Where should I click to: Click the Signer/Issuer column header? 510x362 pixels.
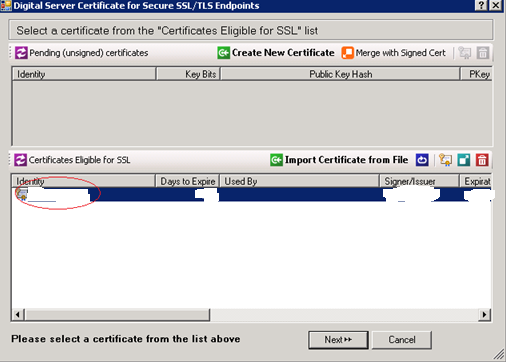click(x=419, y=181)
